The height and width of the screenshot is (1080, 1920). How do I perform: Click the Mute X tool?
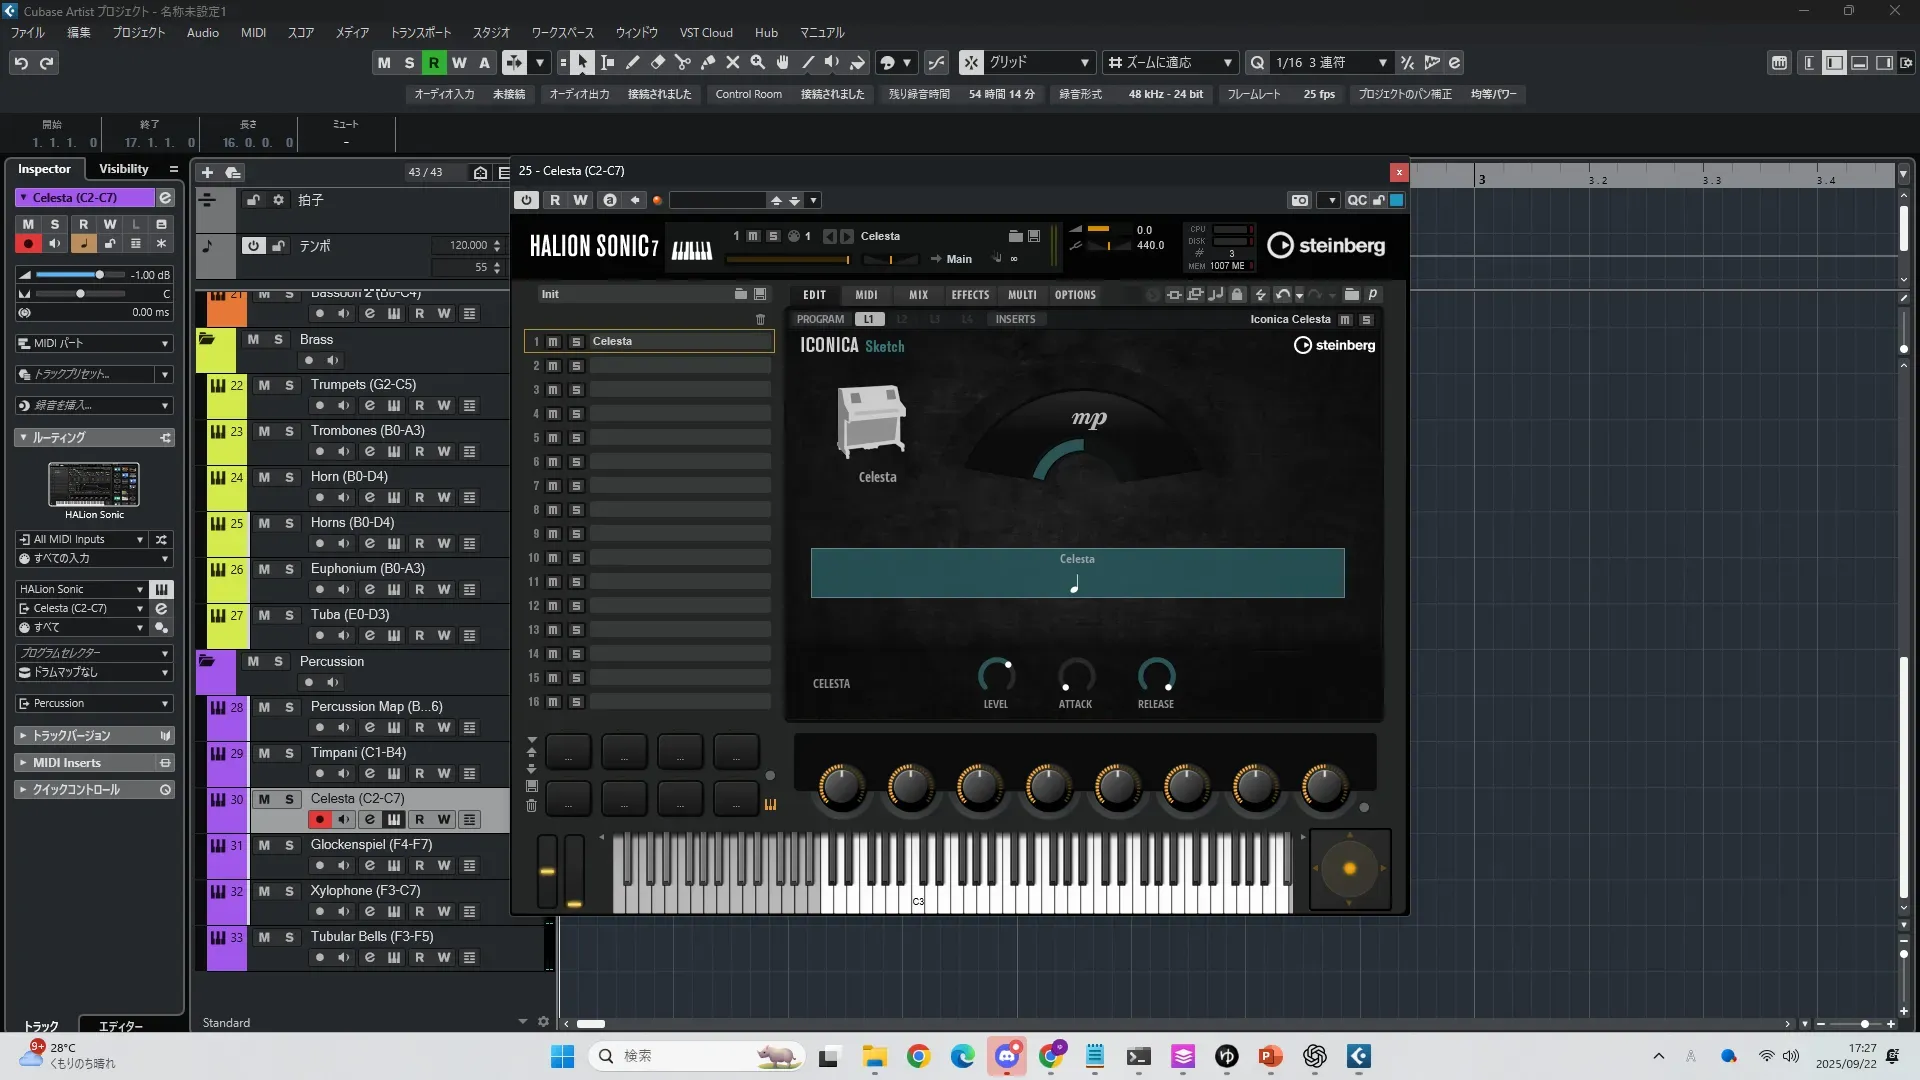coord(733,63)
